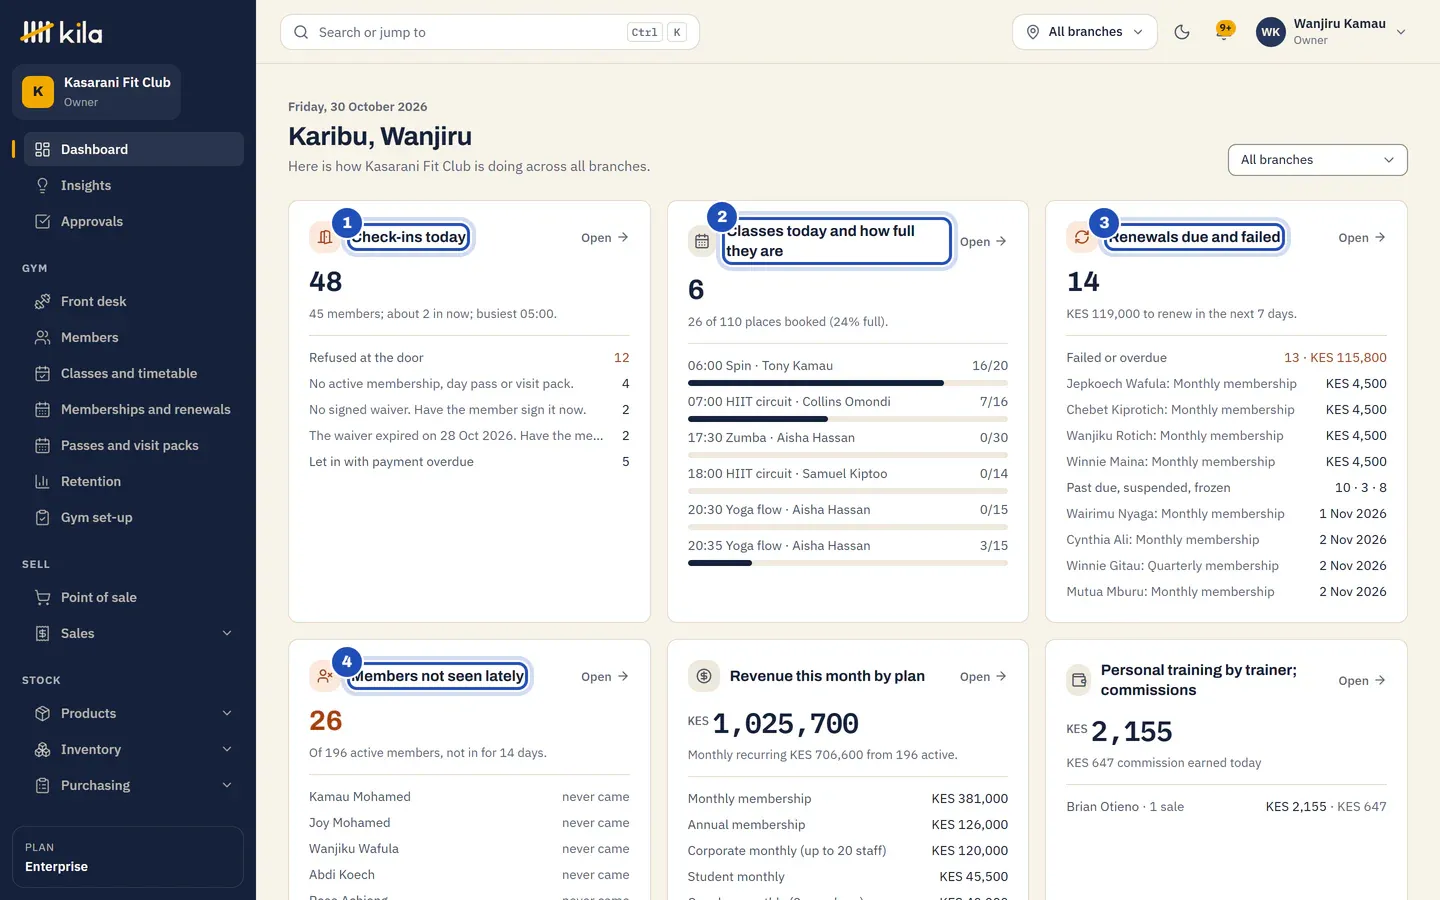Viewport: 1440px width, 900px height.
Task: Go to Insights in sidebar
Action: click(133, 185)
